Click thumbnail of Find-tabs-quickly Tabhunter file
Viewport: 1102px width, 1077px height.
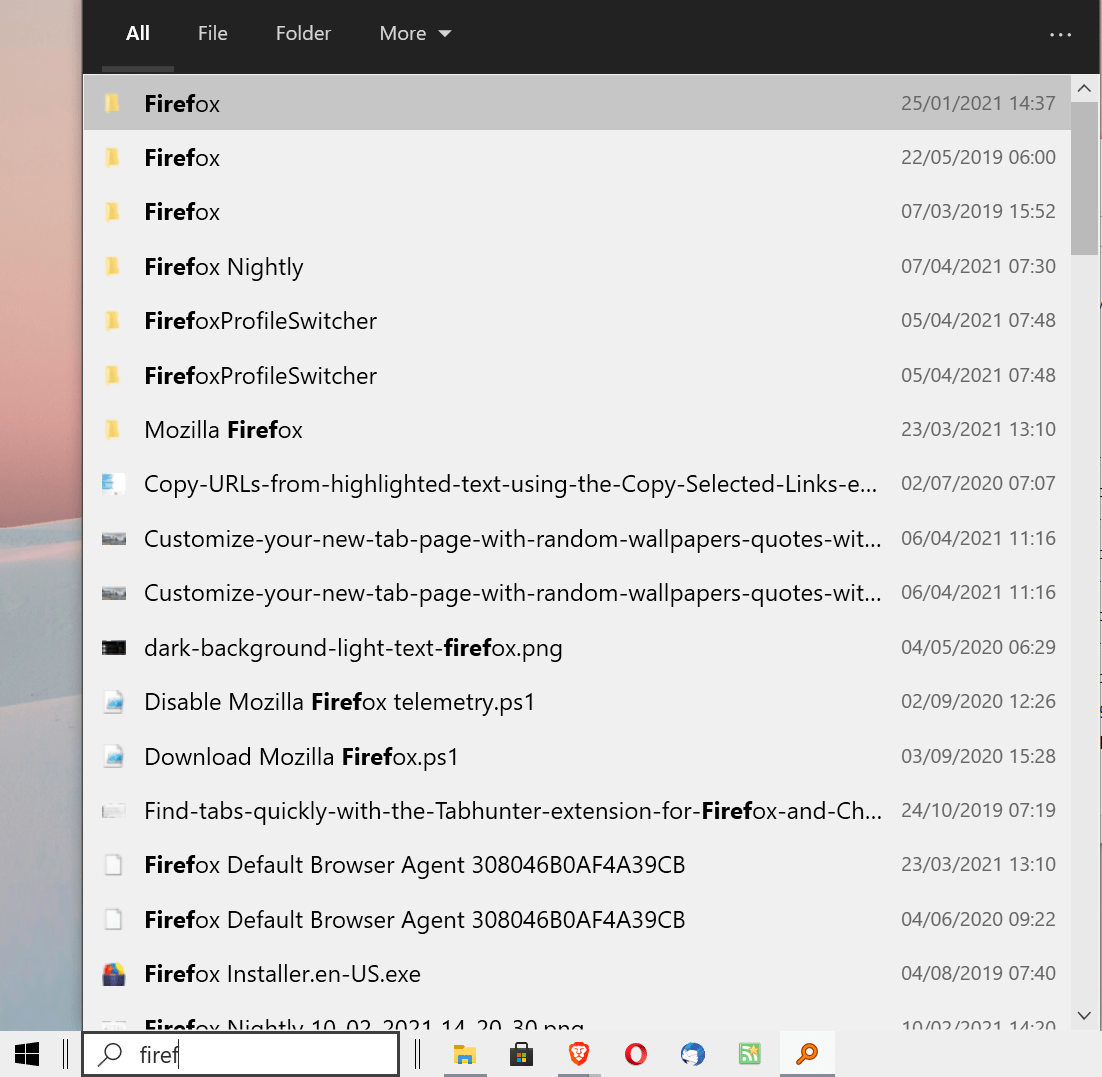click(113, 811)
